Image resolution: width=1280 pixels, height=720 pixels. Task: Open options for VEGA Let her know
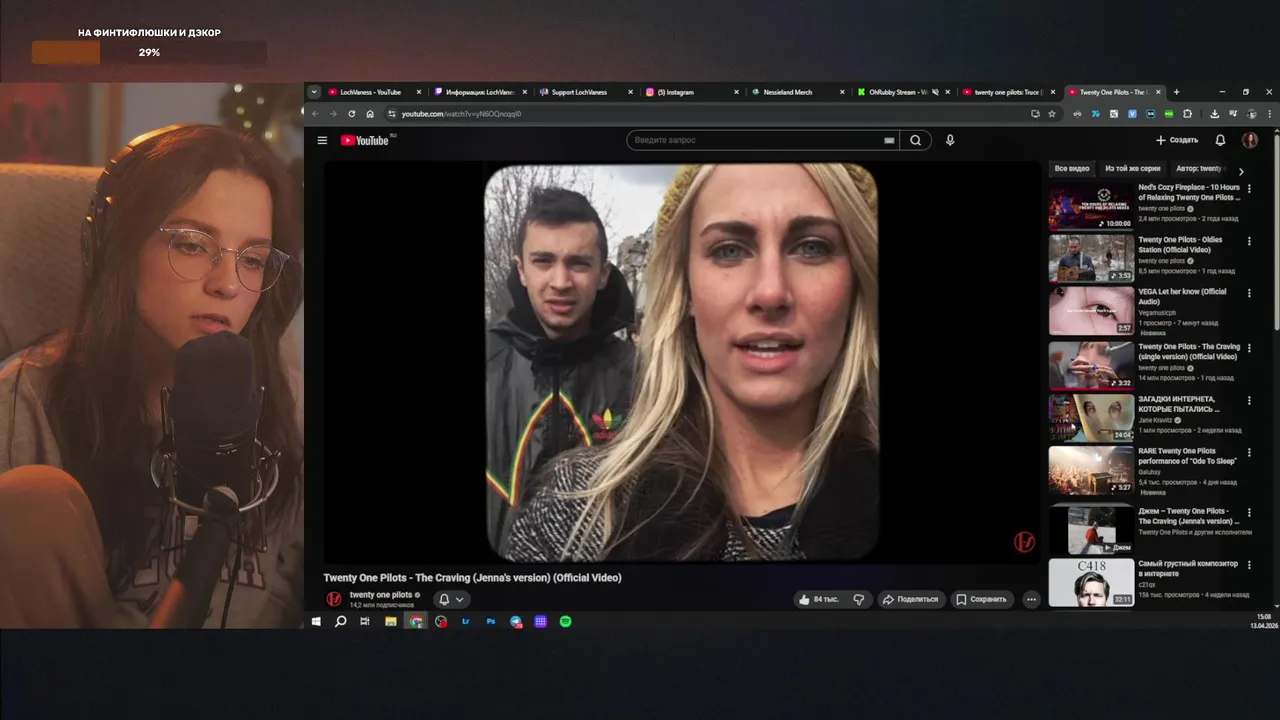click(x=1249, y=292)
